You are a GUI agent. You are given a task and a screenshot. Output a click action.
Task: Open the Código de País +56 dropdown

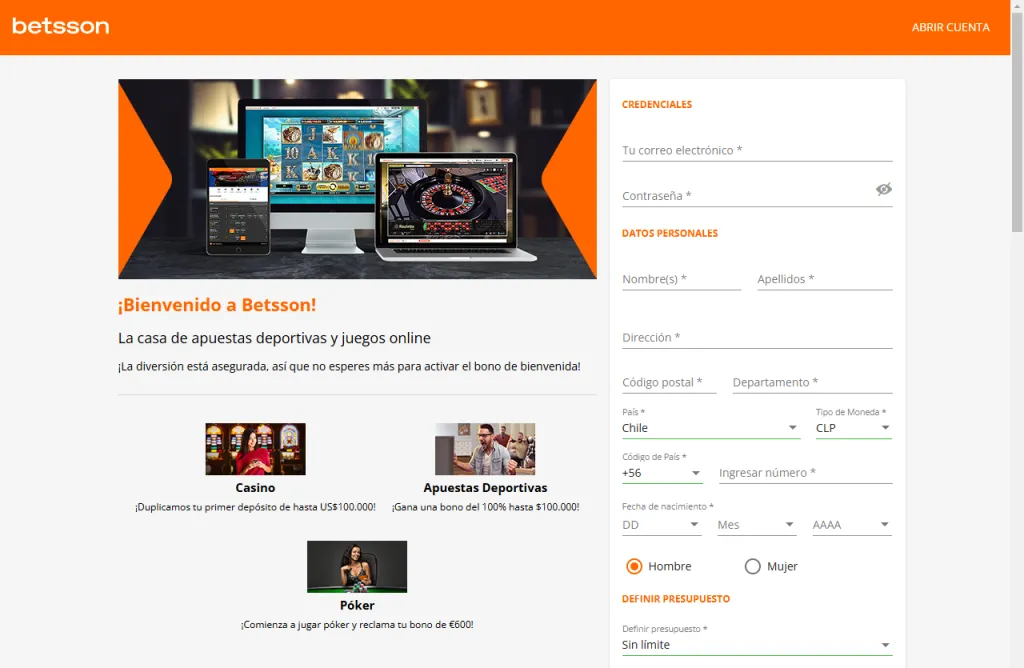pos(662,472)
